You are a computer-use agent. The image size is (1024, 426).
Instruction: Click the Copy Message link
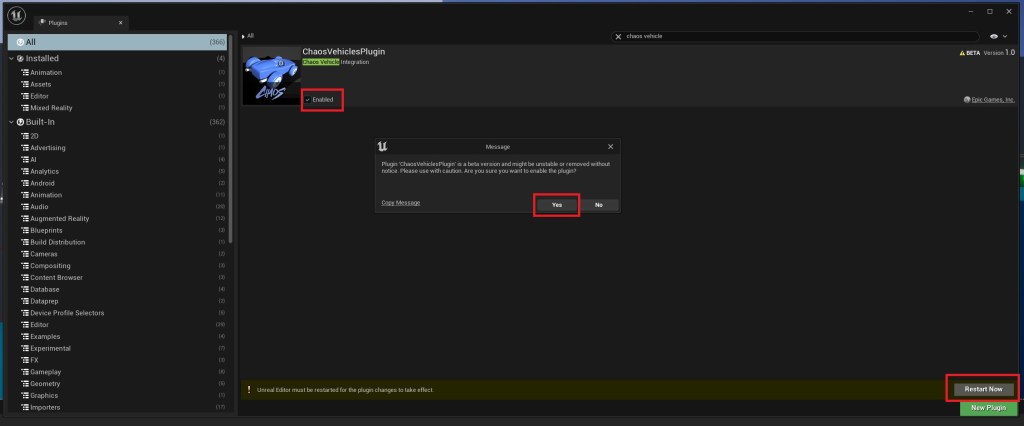400,203
